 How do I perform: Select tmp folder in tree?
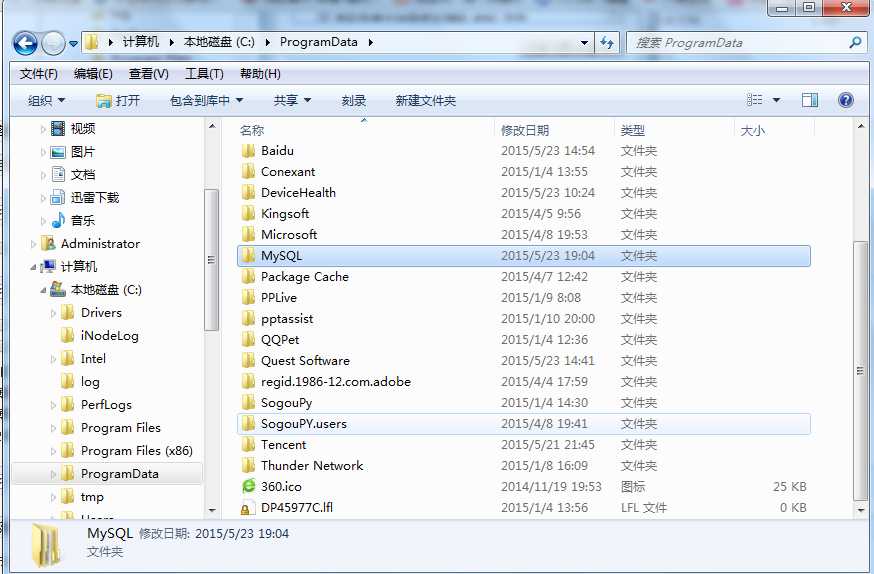(x=92, y=497)
